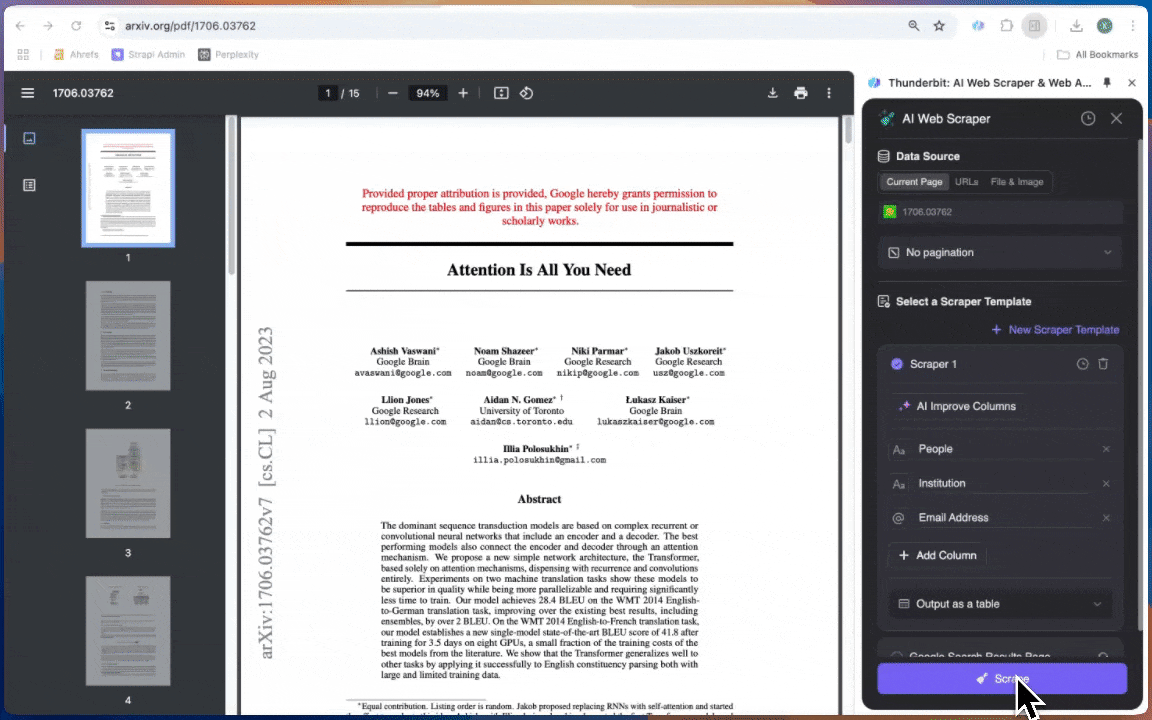Viewport: 1152px width, 720px height.
Task: Select the Scraper 1 template radio button
Action: 896,364
